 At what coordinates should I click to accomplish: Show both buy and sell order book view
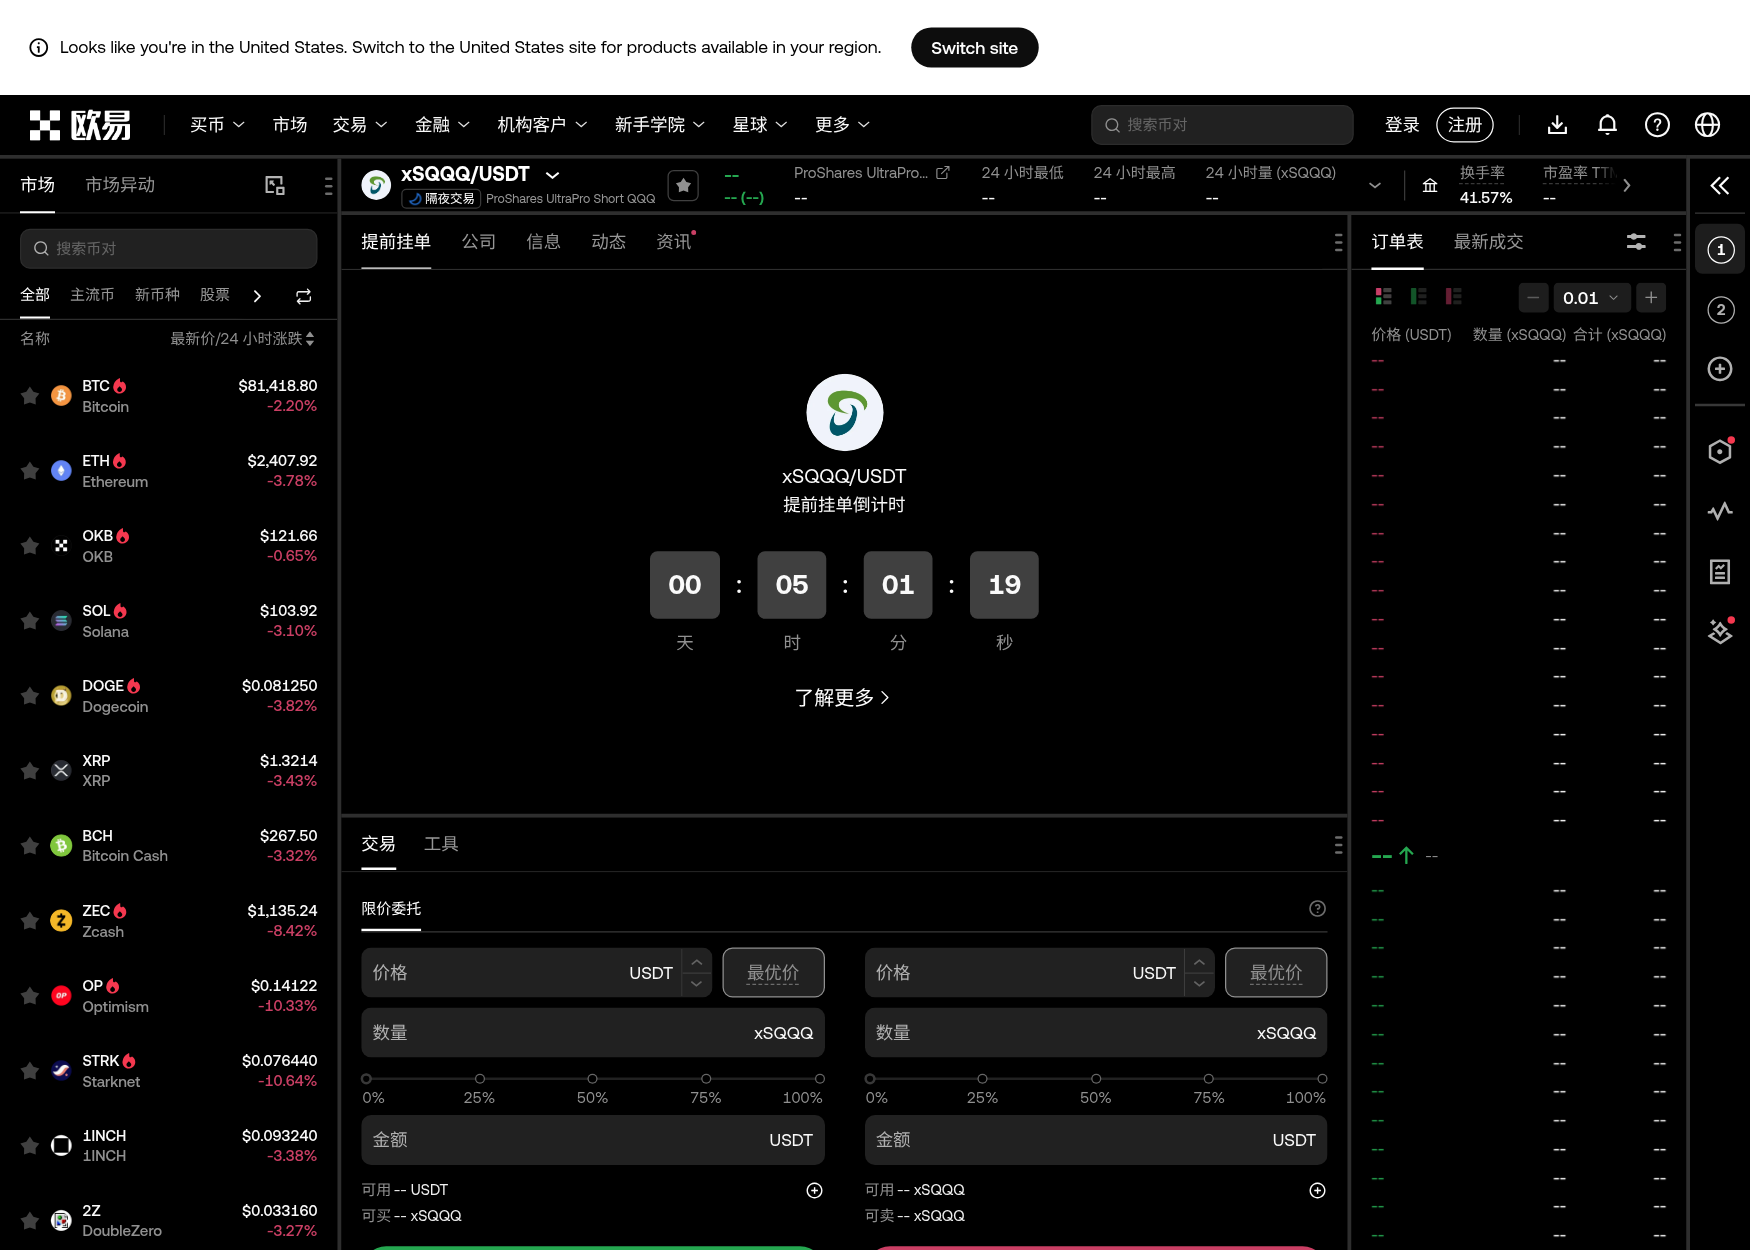point(1384,297)
